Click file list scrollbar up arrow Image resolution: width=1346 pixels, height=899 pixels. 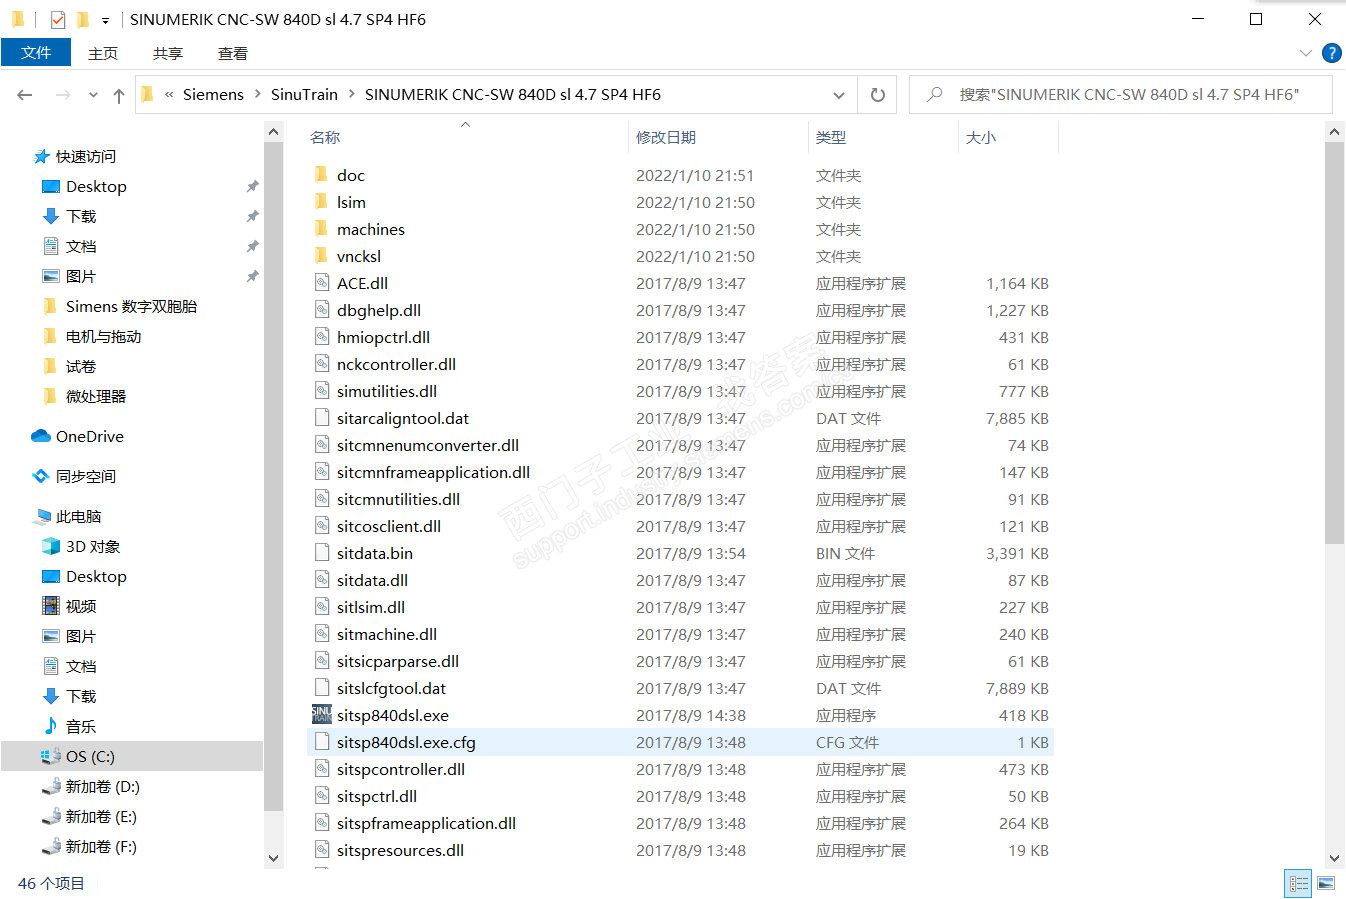point(1334,131)
